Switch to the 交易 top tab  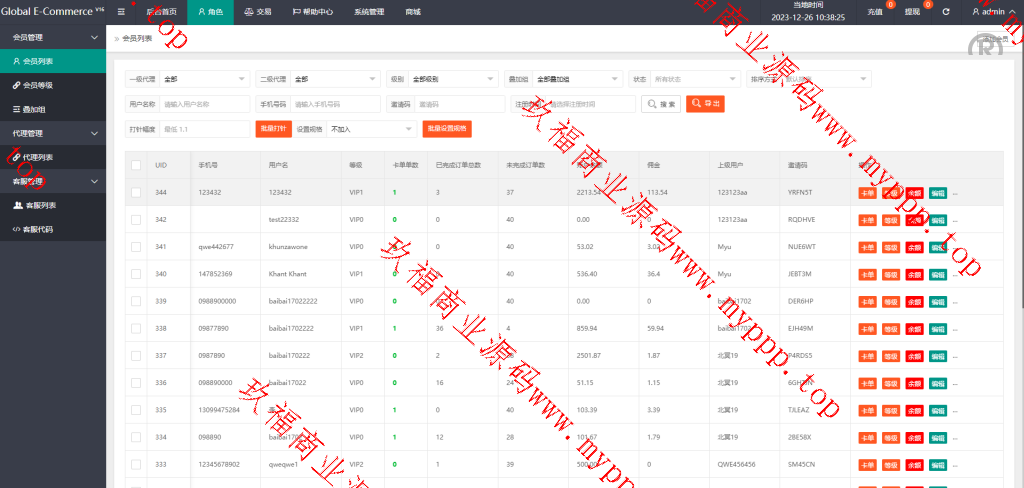click(258, 12)
